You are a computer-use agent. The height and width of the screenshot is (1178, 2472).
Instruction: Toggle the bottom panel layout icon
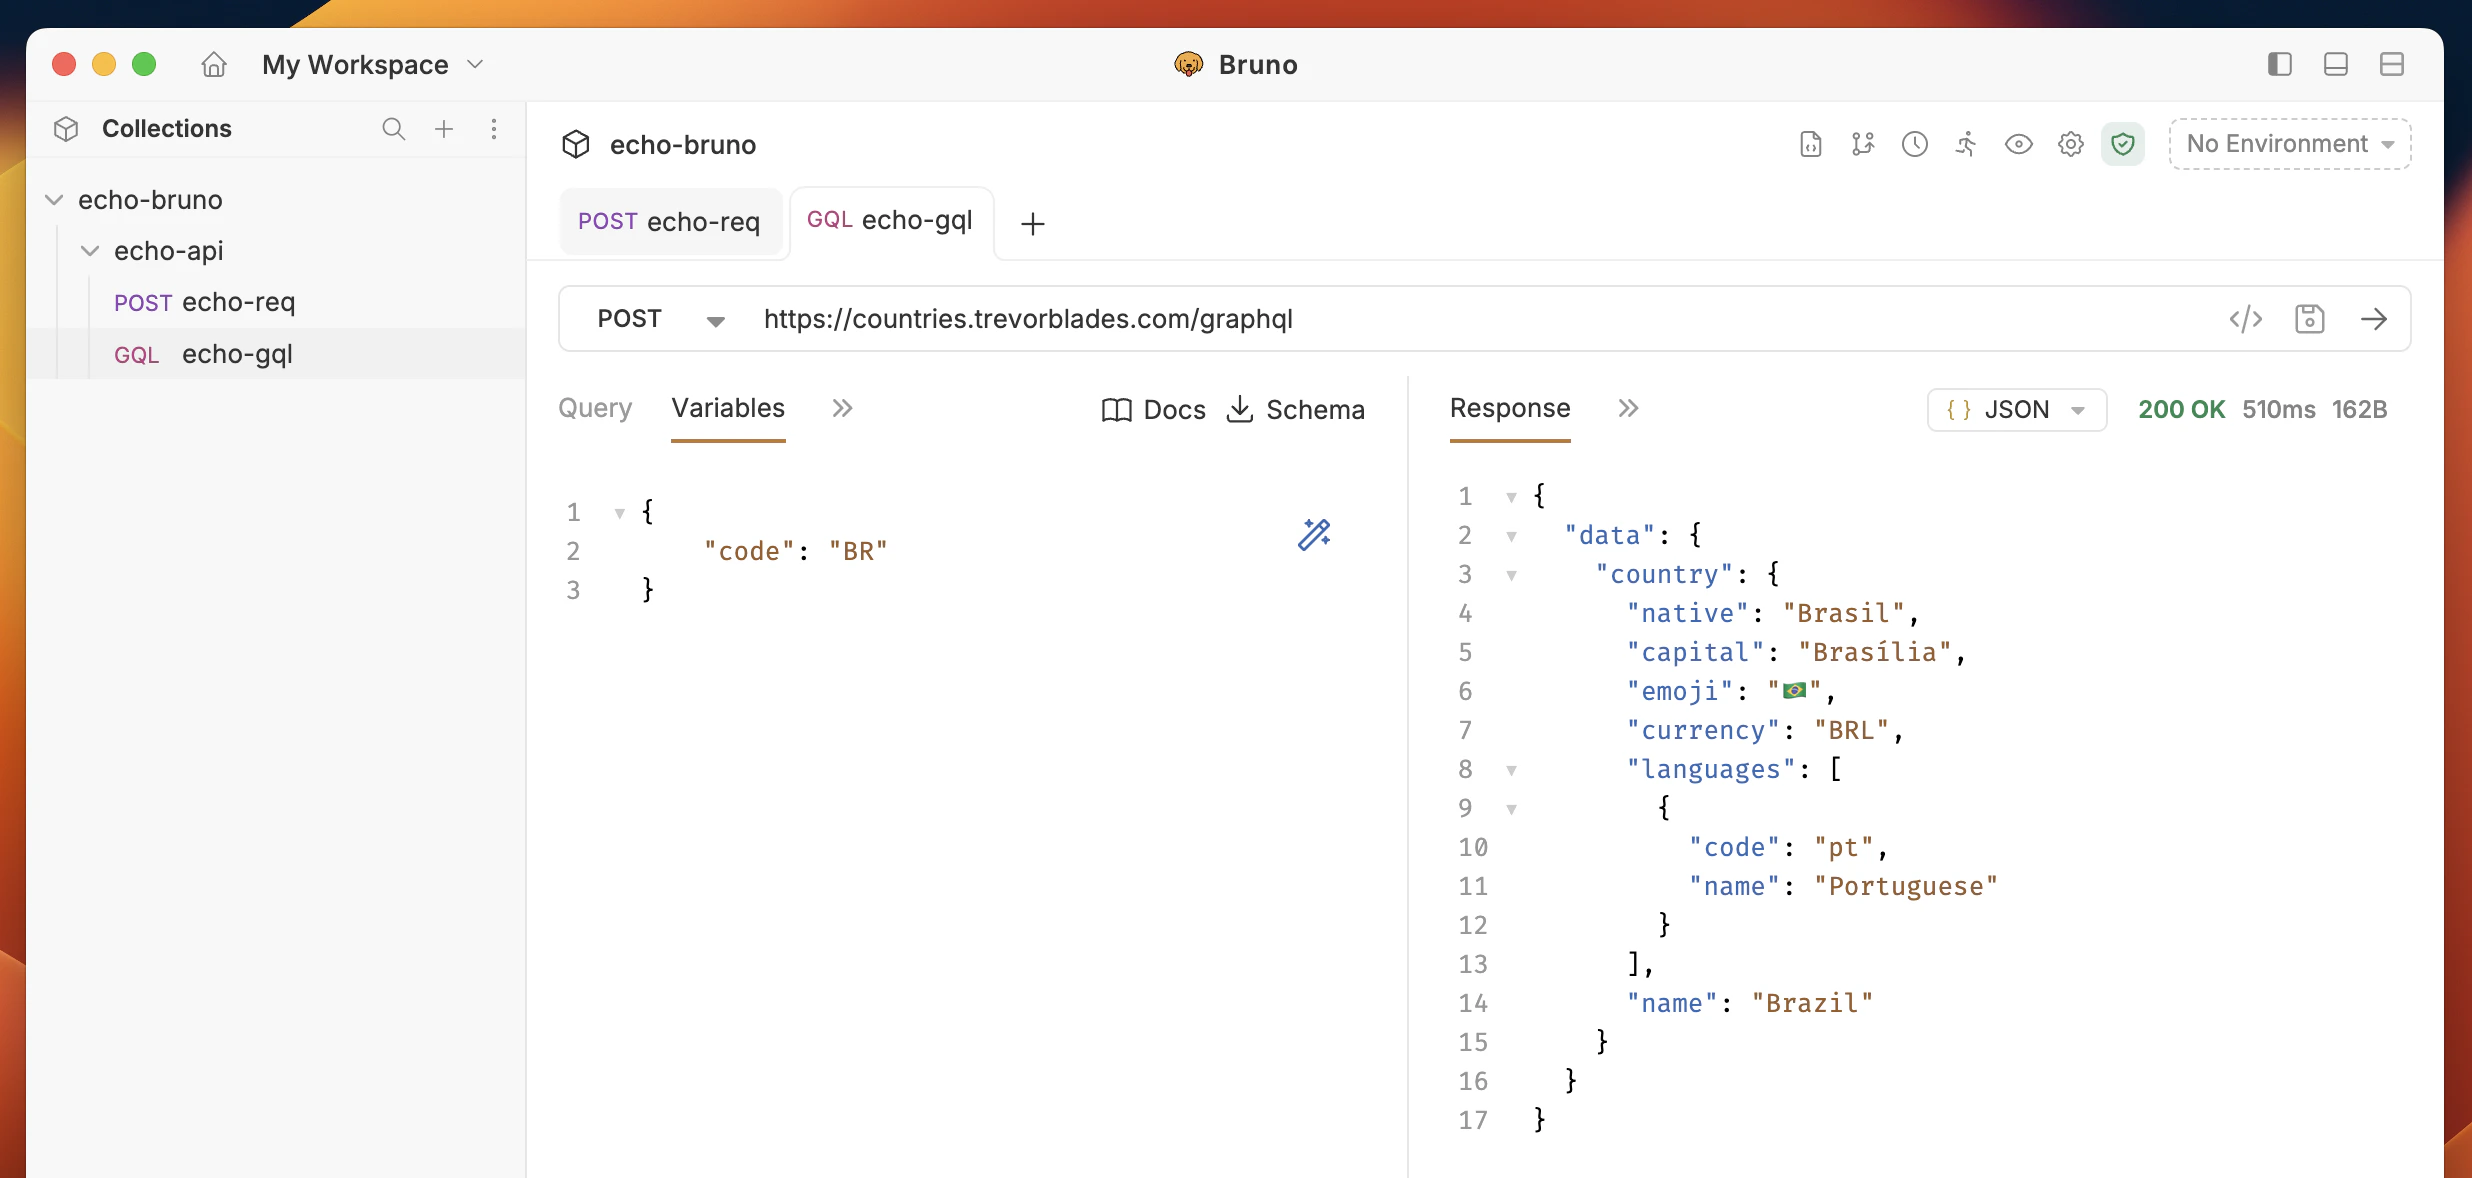[2335, 63]
